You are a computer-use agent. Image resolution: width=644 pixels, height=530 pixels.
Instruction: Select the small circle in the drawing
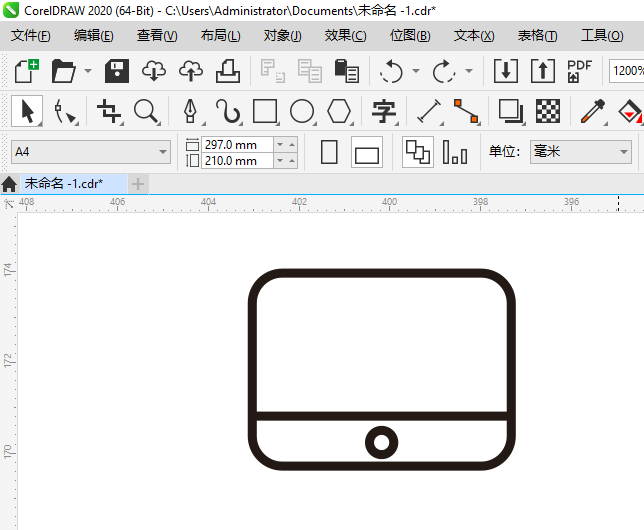[x=382, y=442]
